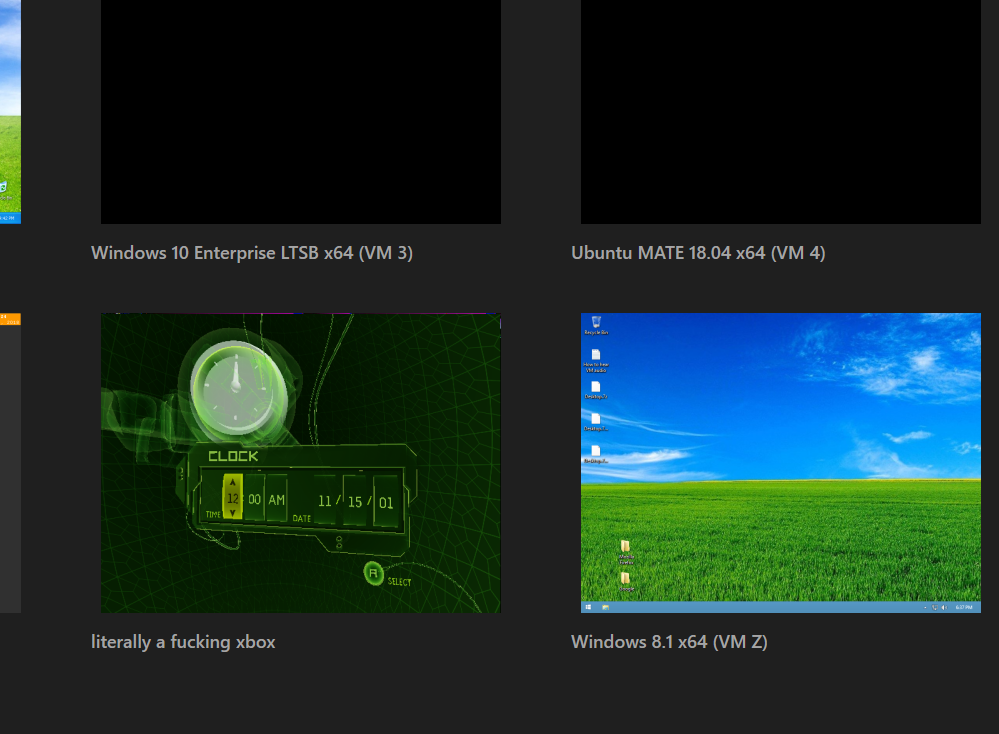Click the volume speaker icon in Windows 8.1 tray
Viewport: 999px width, 734px height.
point(942,607)
